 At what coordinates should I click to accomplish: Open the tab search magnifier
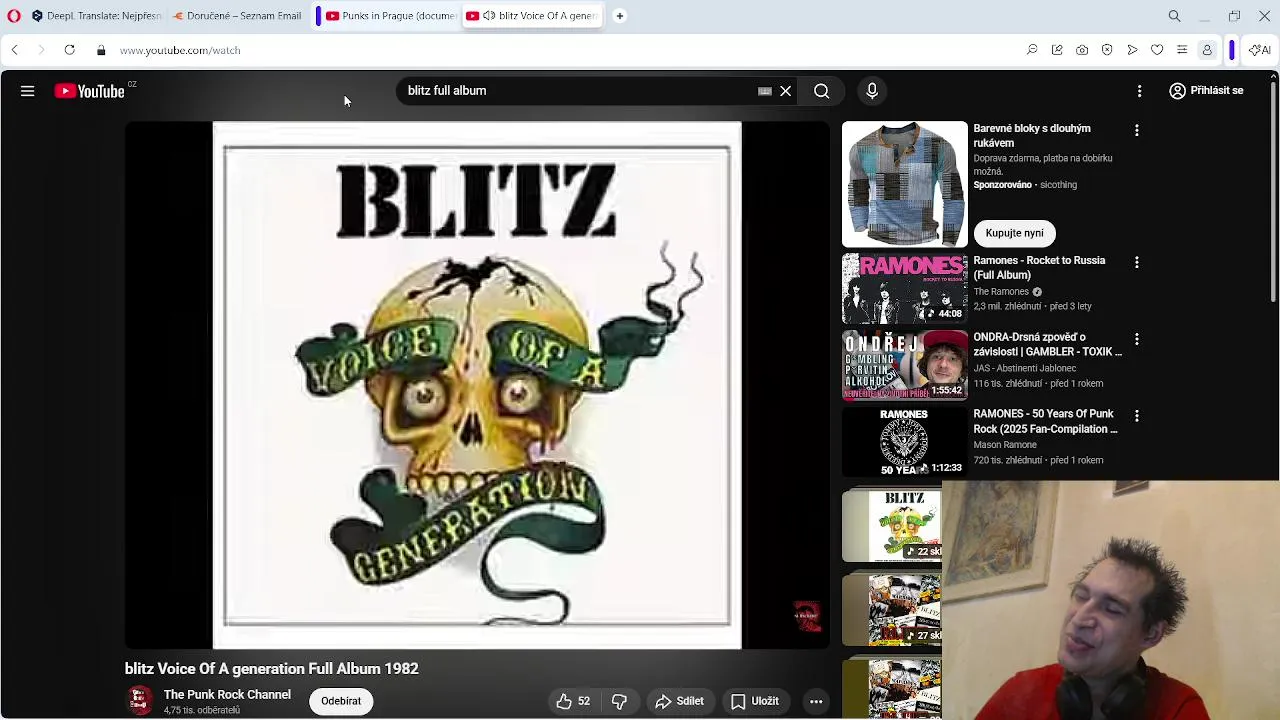coord(1175,16)
